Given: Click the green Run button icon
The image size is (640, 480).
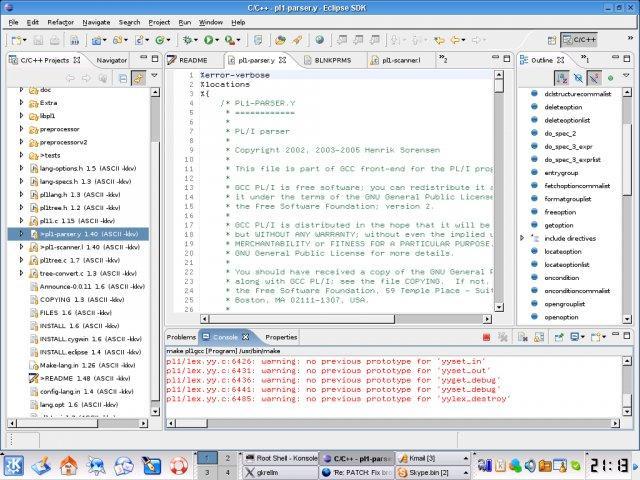Looking at the screenshot, I should 209,40.
